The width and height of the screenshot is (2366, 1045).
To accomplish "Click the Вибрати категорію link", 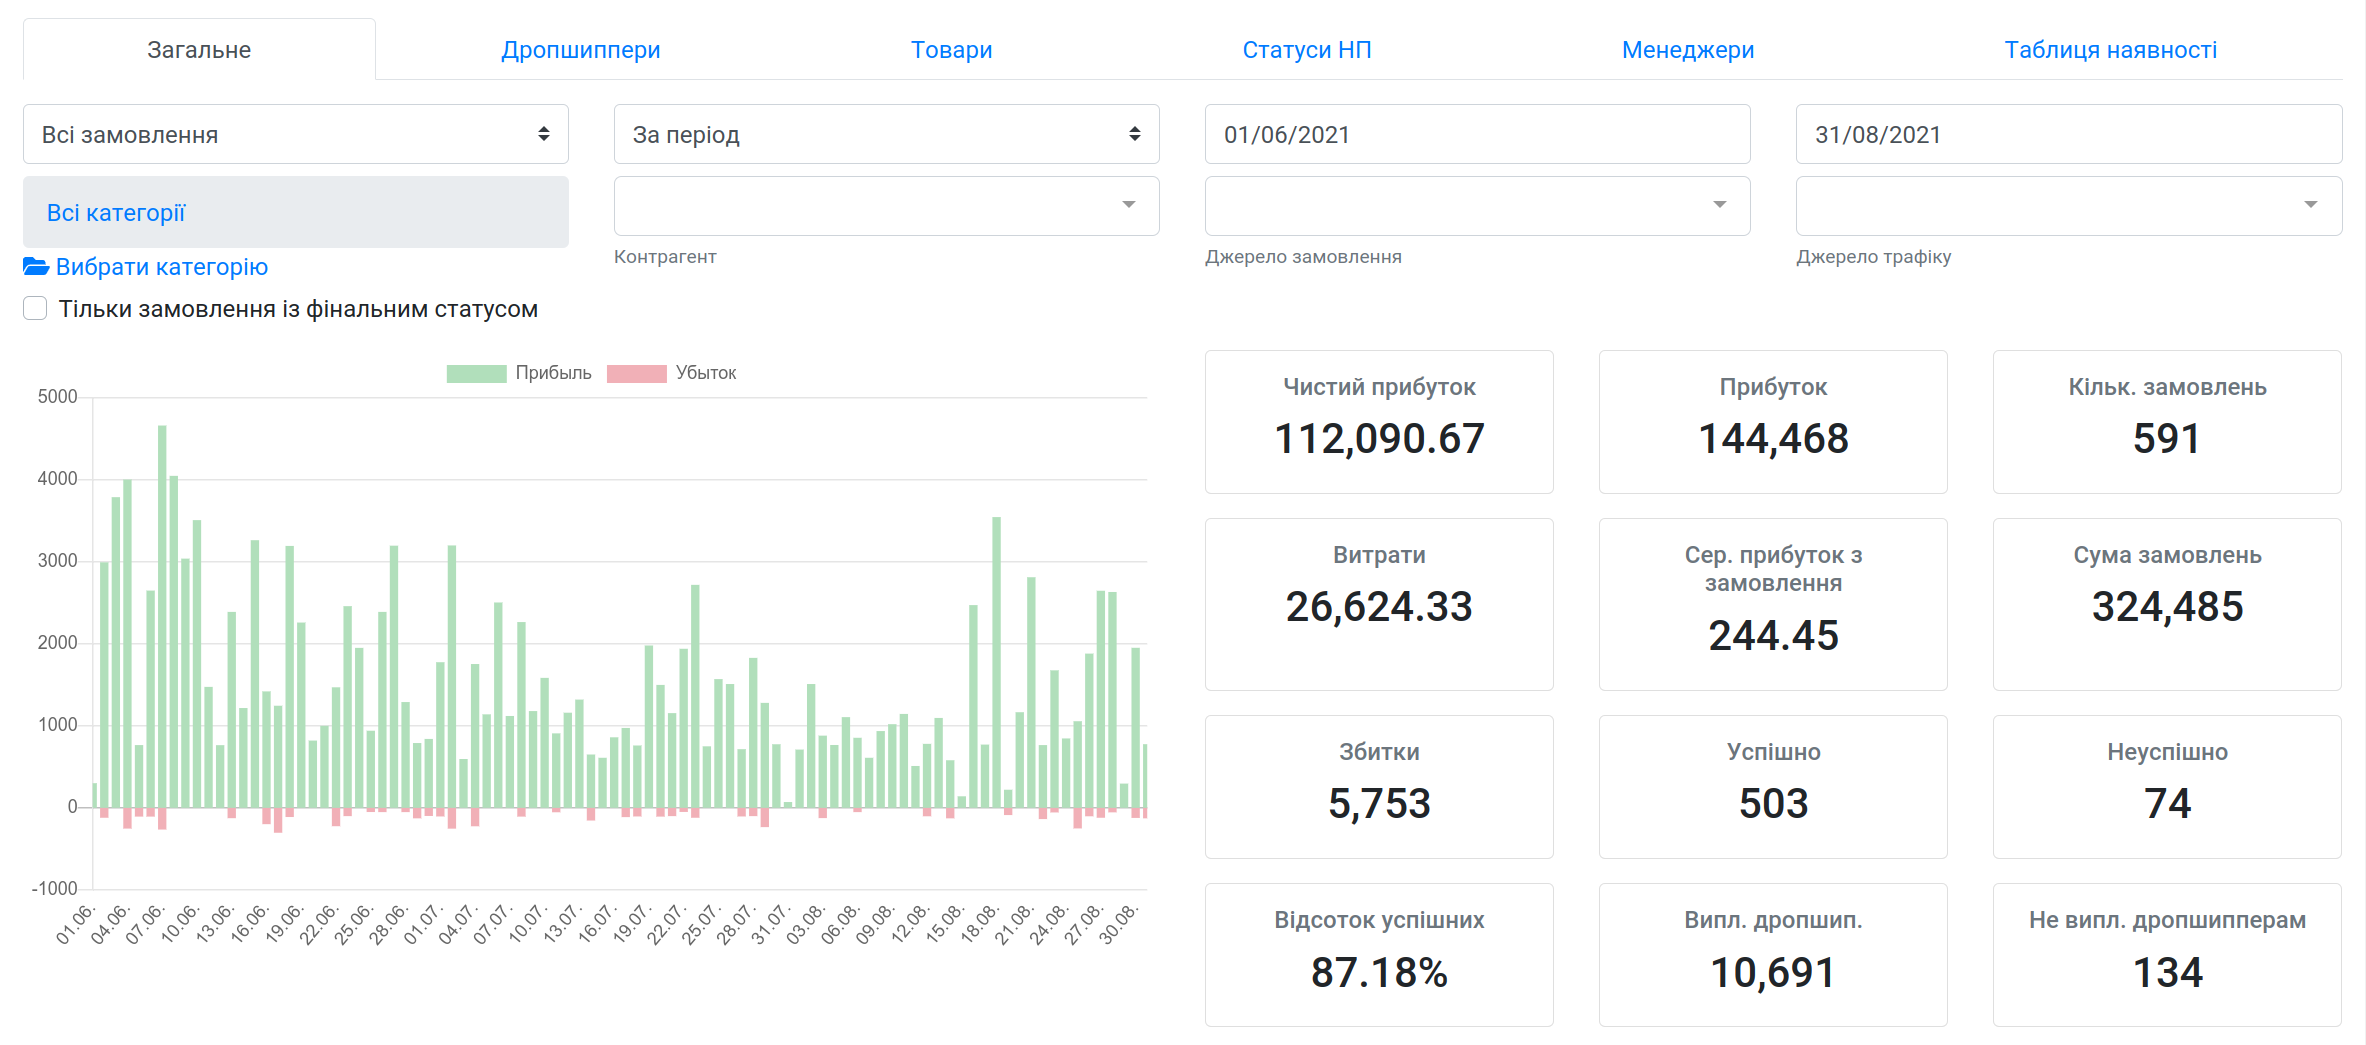I will point(162,267).
